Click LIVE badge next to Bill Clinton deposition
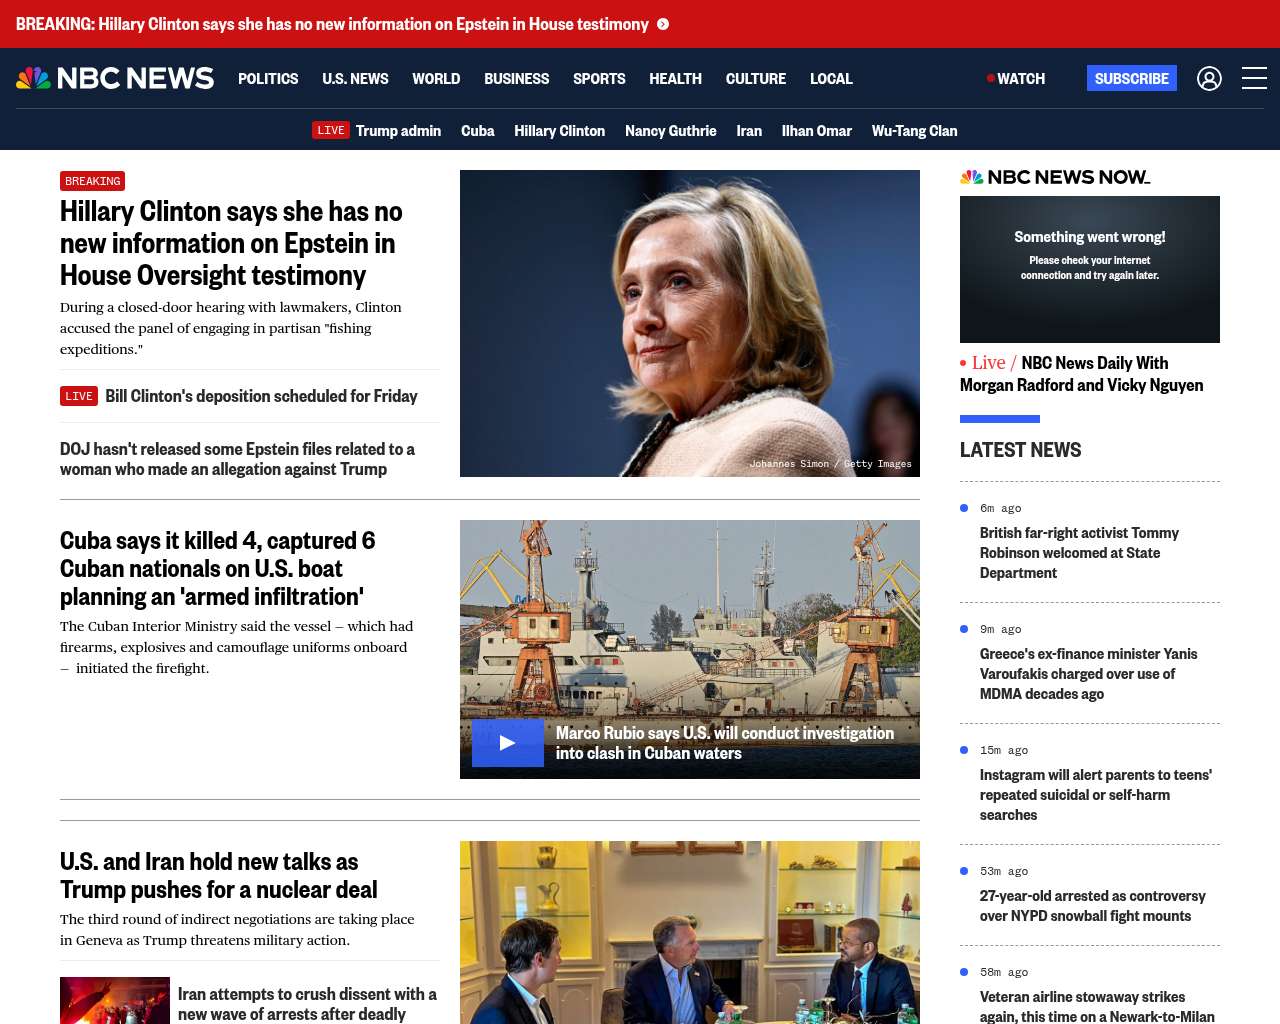1280x1024 pixels. pos(79,396)
